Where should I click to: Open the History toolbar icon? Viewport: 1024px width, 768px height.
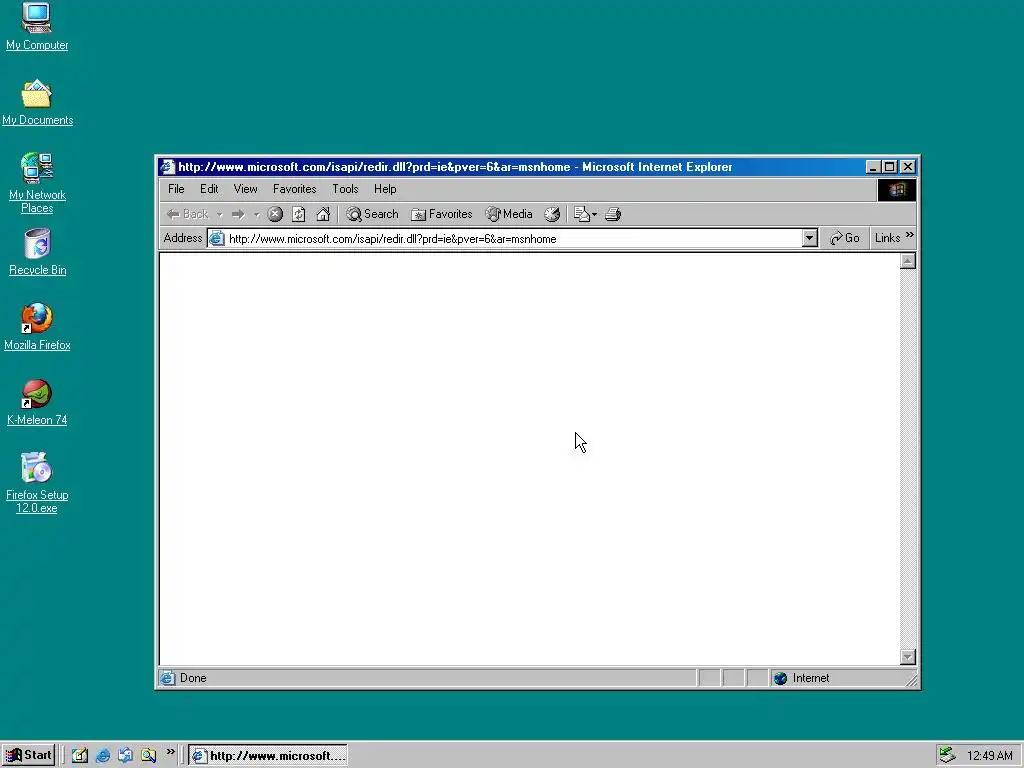pyautogui.click(x=552, y=214)
